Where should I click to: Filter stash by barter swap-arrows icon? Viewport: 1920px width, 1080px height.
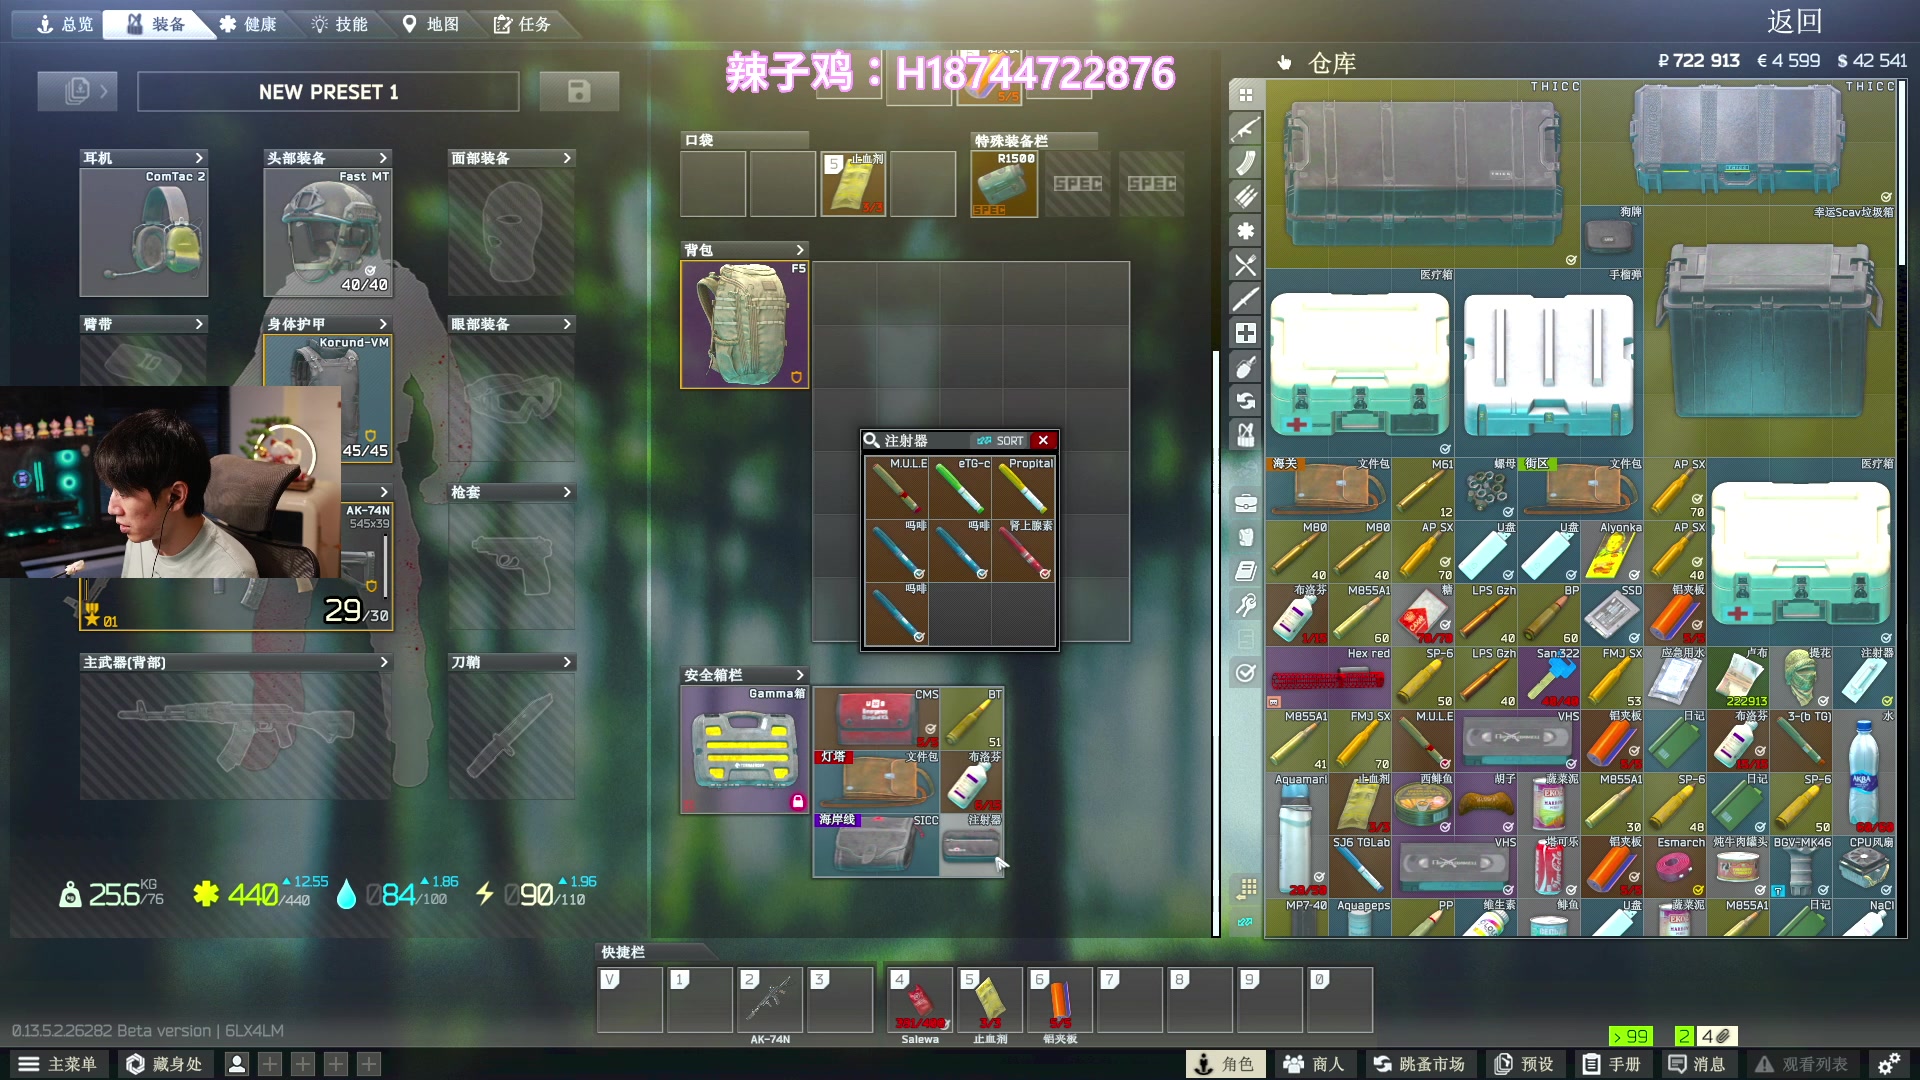tap(1245, 401)
